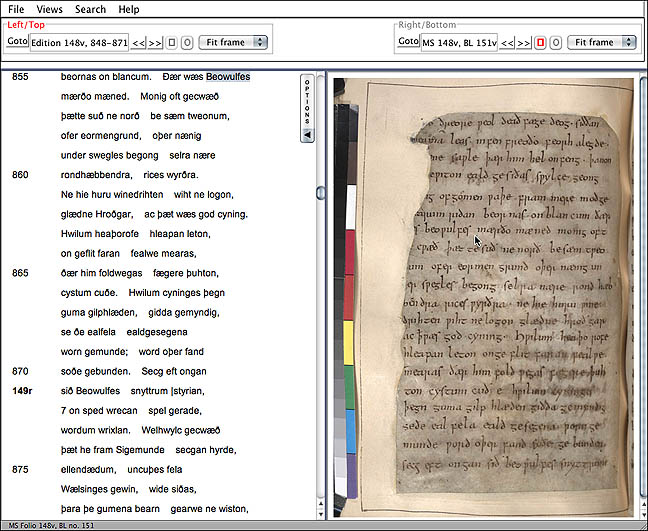Click 'guma gilphlæden,' in the edition text

[x=99, y=313]
